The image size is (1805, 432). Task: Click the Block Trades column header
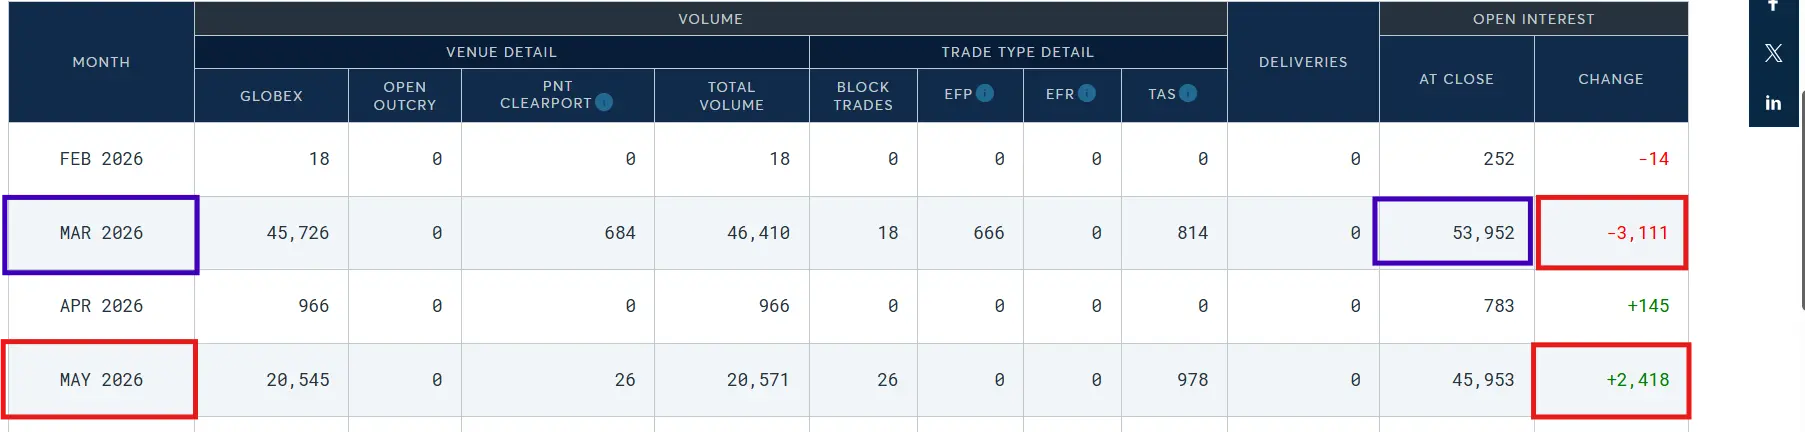pos(863,96)
